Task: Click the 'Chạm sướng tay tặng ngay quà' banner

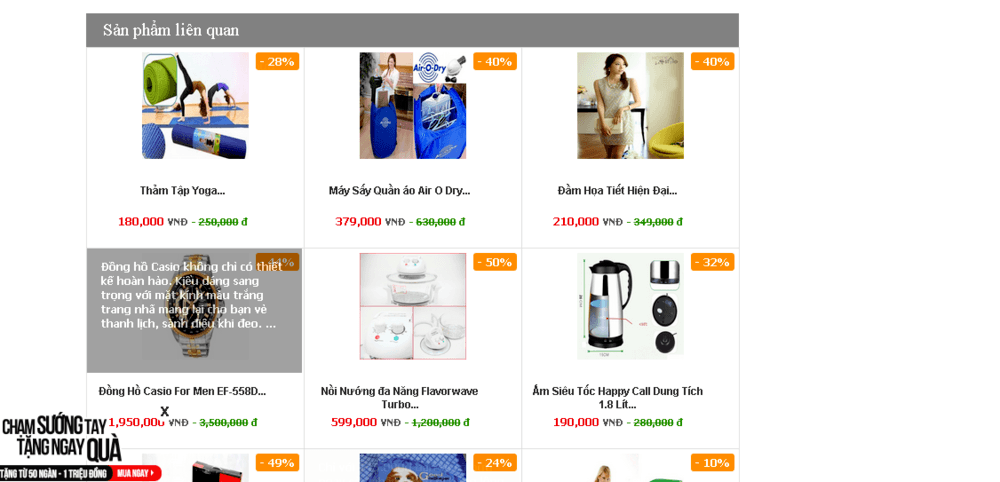Action: coord(61,439)
